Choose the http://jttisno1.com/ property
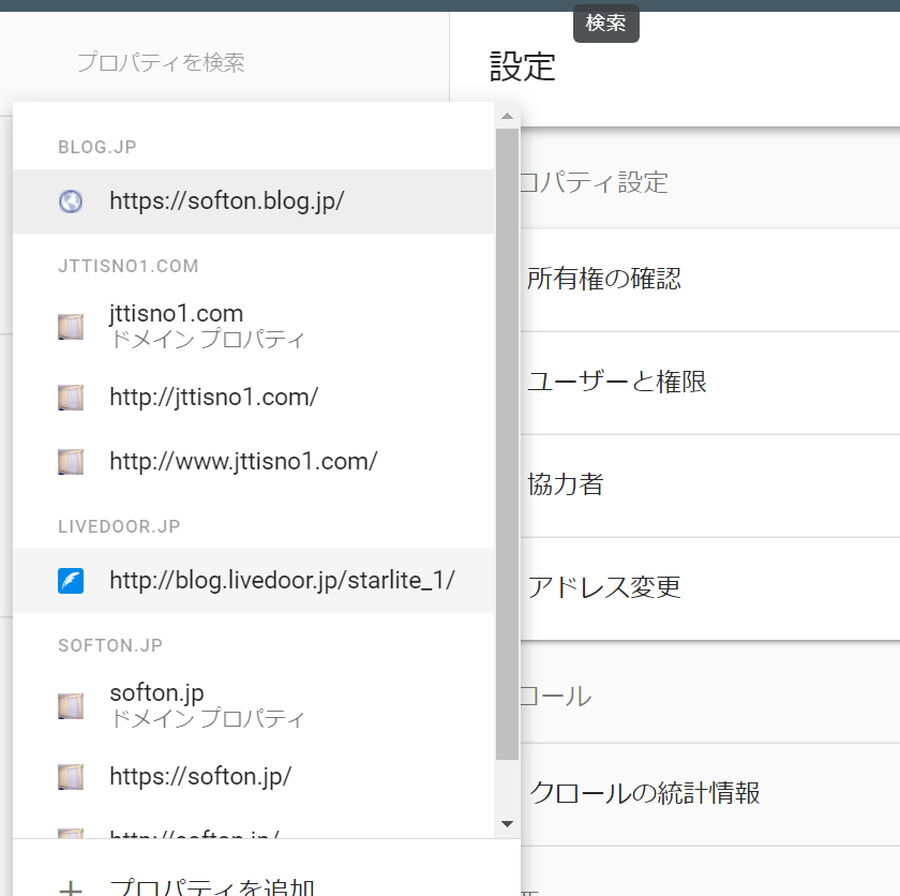 [253, 397]
